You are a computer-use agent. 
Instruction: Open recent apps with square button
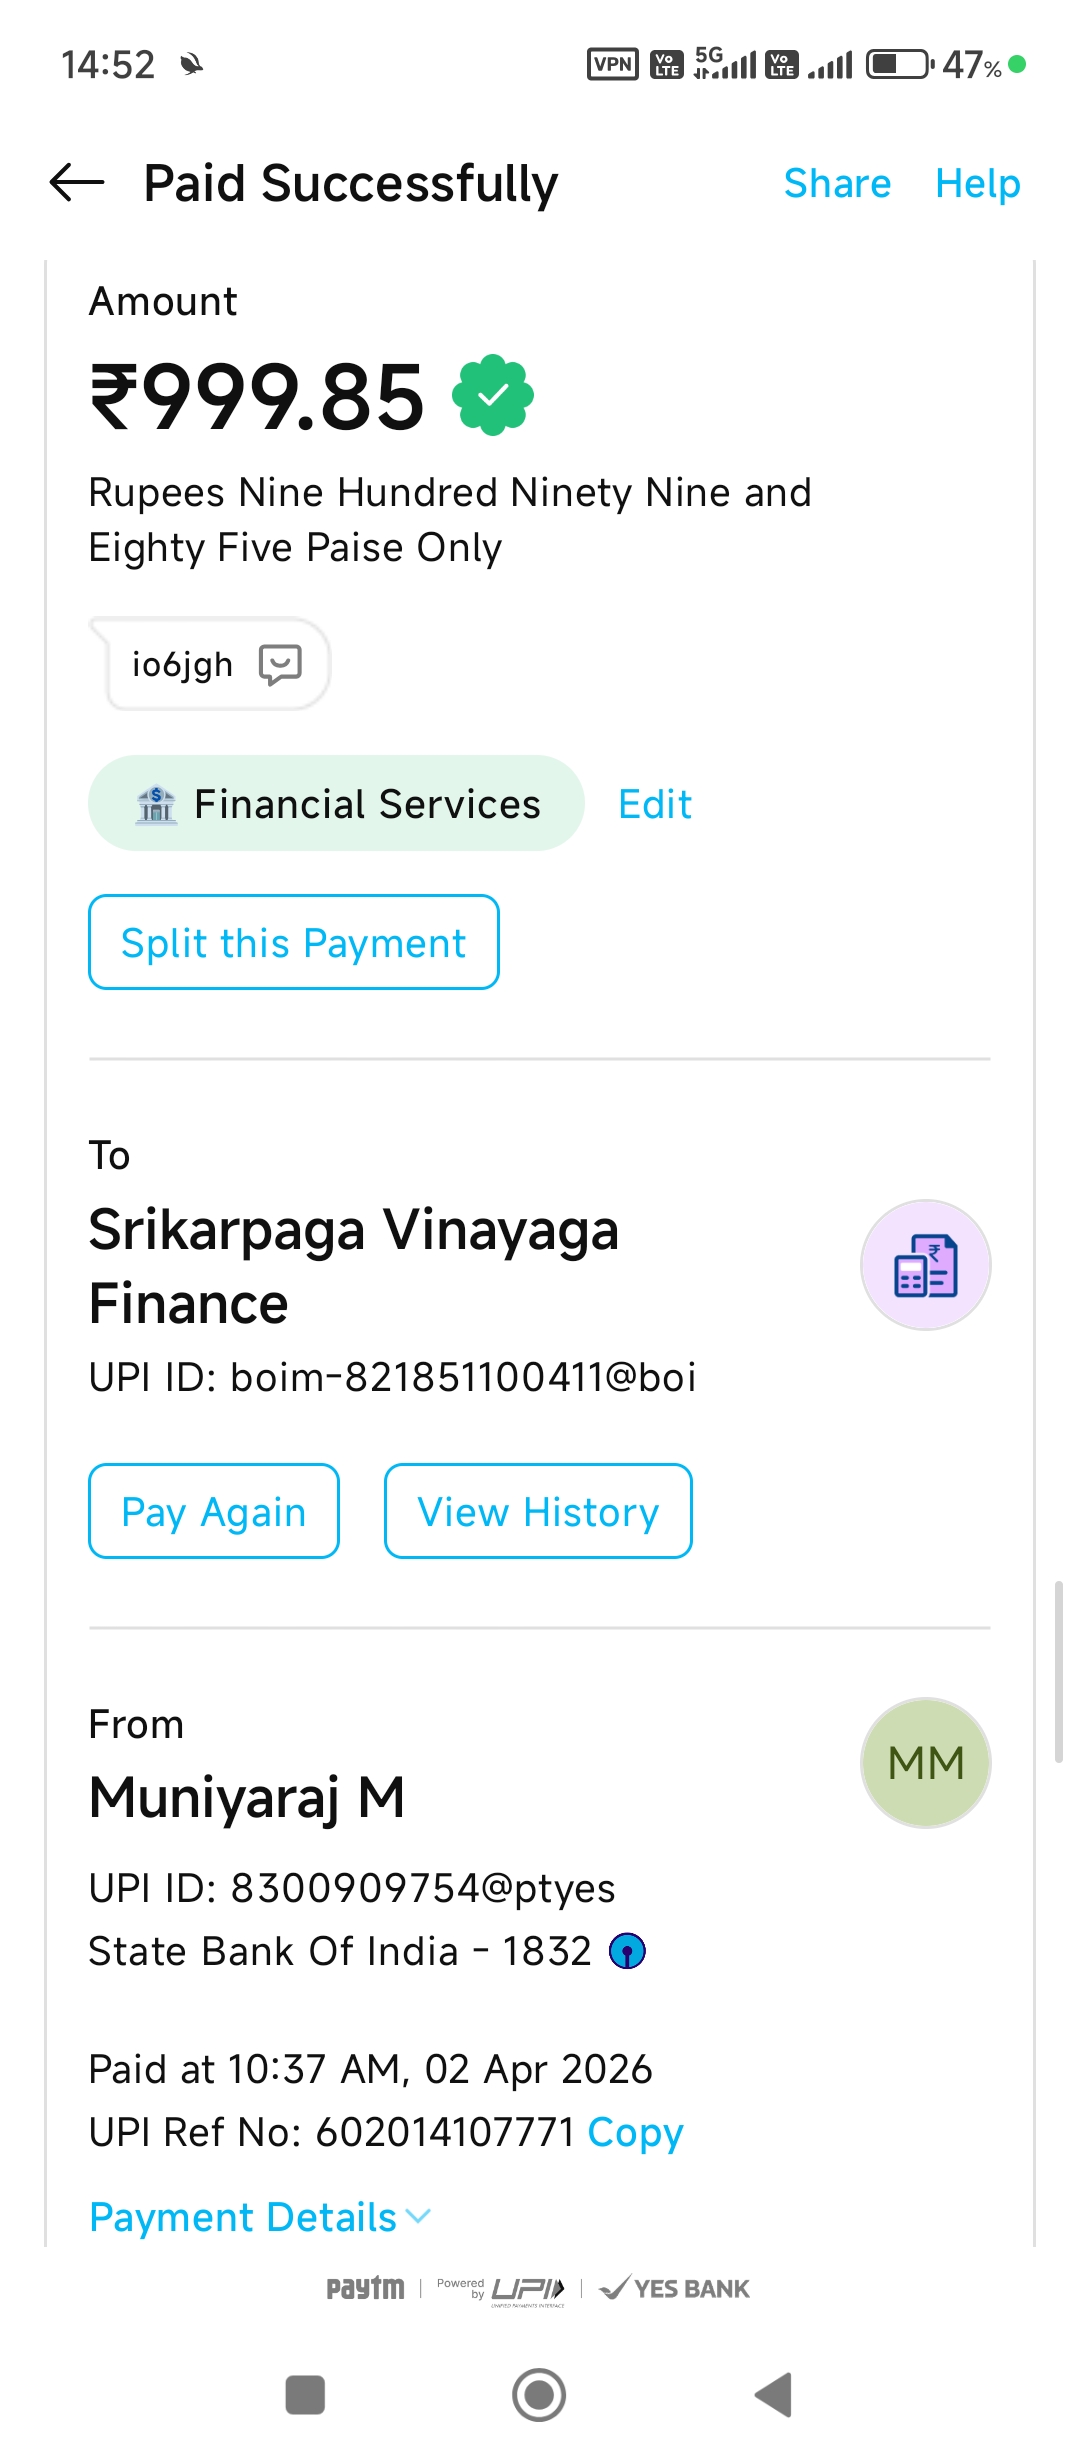305,2395
